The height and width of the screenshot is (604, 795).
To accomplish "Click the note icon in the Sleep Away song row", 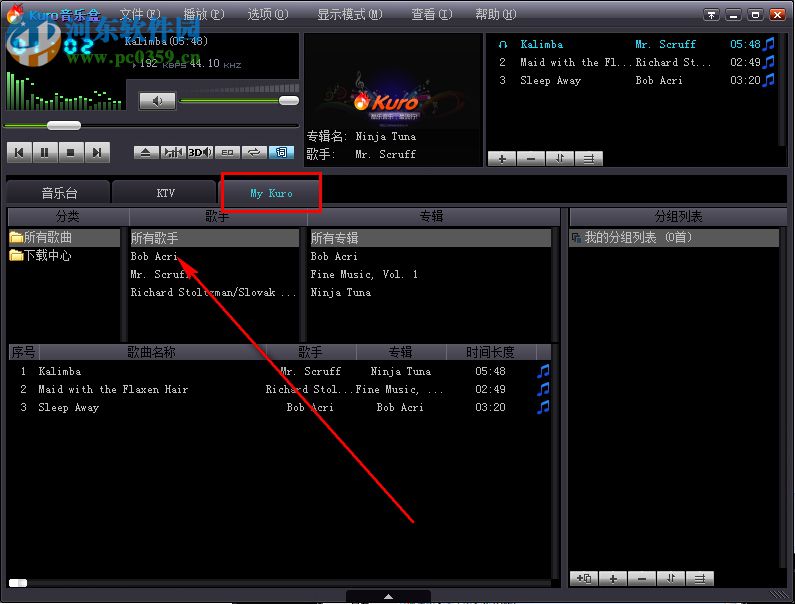I will (543, 407).
